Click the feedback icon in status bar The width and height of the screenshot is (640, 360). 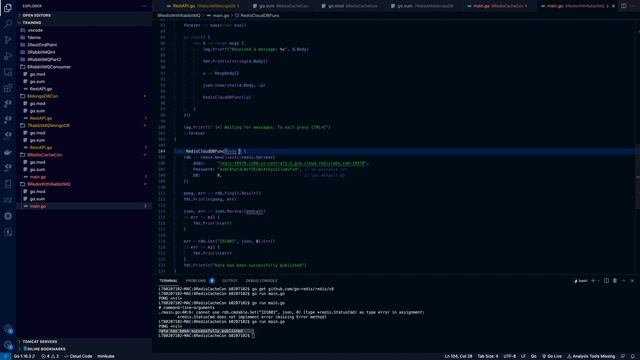pos(623,356)
